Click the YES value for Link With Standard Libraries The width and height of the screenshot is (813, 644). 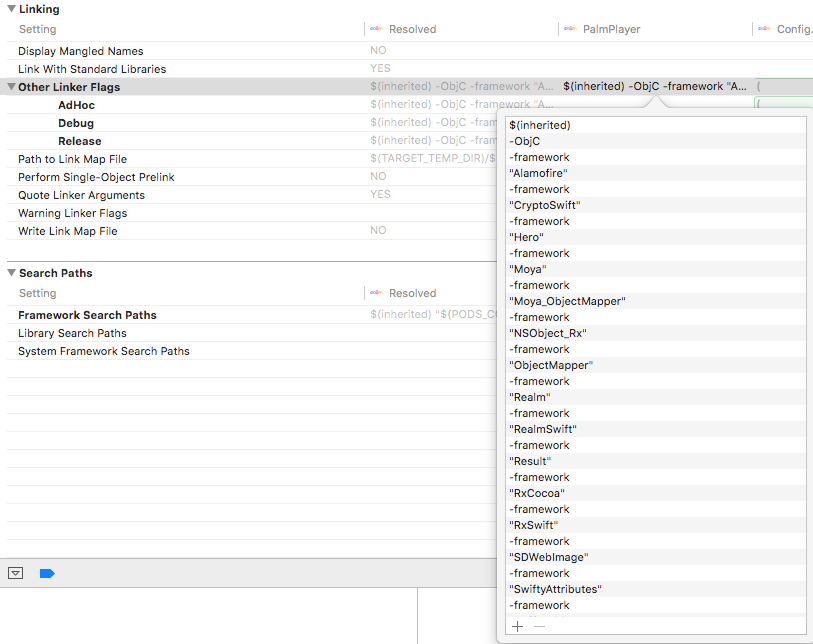point(380,68)
